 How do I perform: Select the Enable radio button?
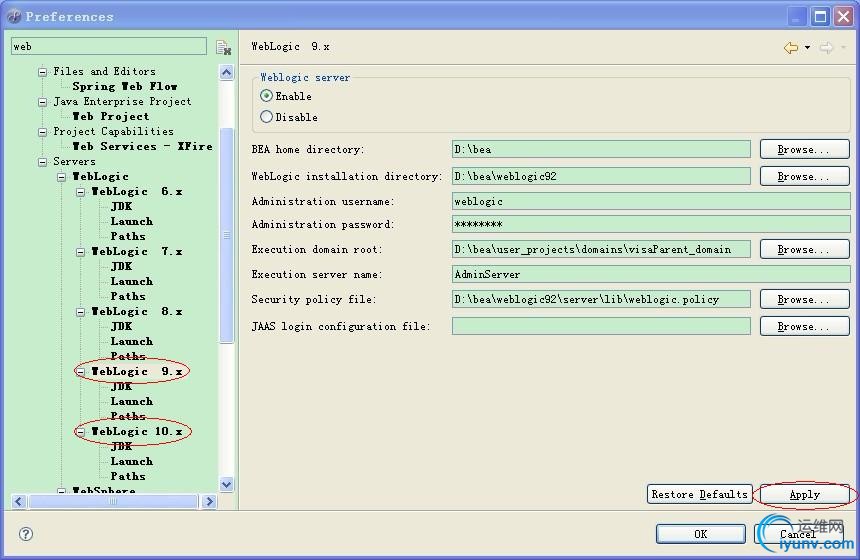pos(266,96)
